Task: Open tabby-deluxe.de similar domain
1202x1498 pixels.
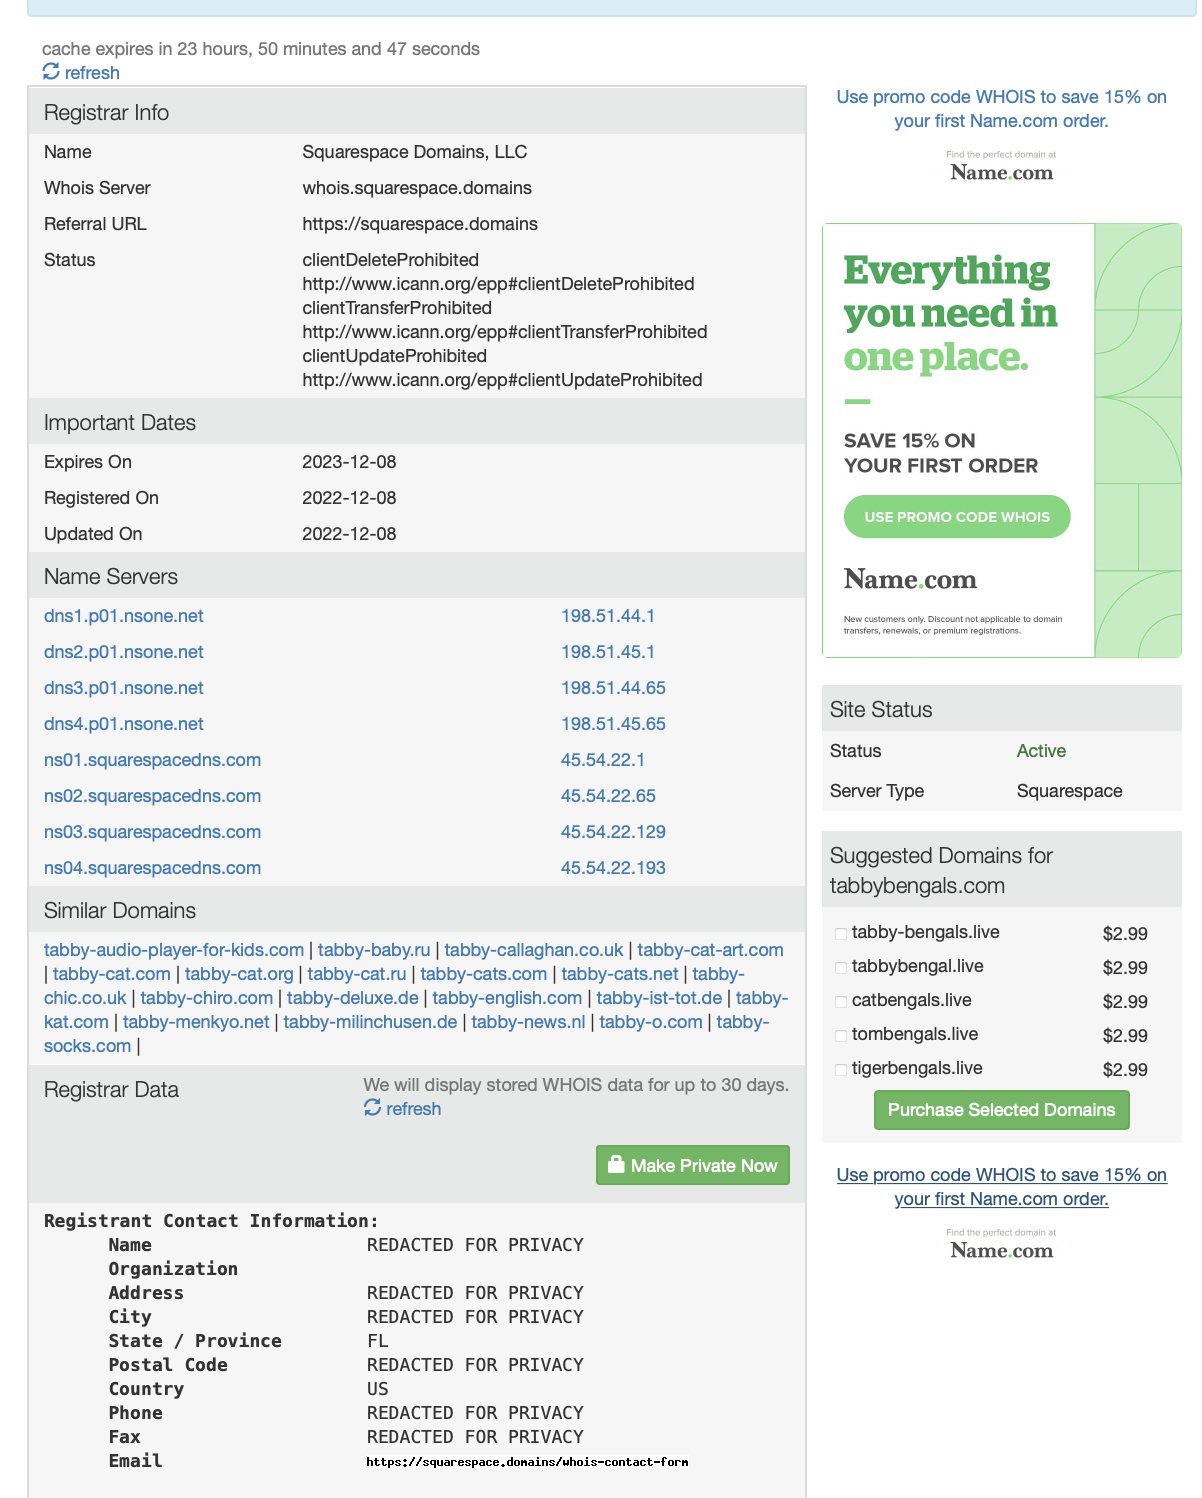Action: click(353, 998)
